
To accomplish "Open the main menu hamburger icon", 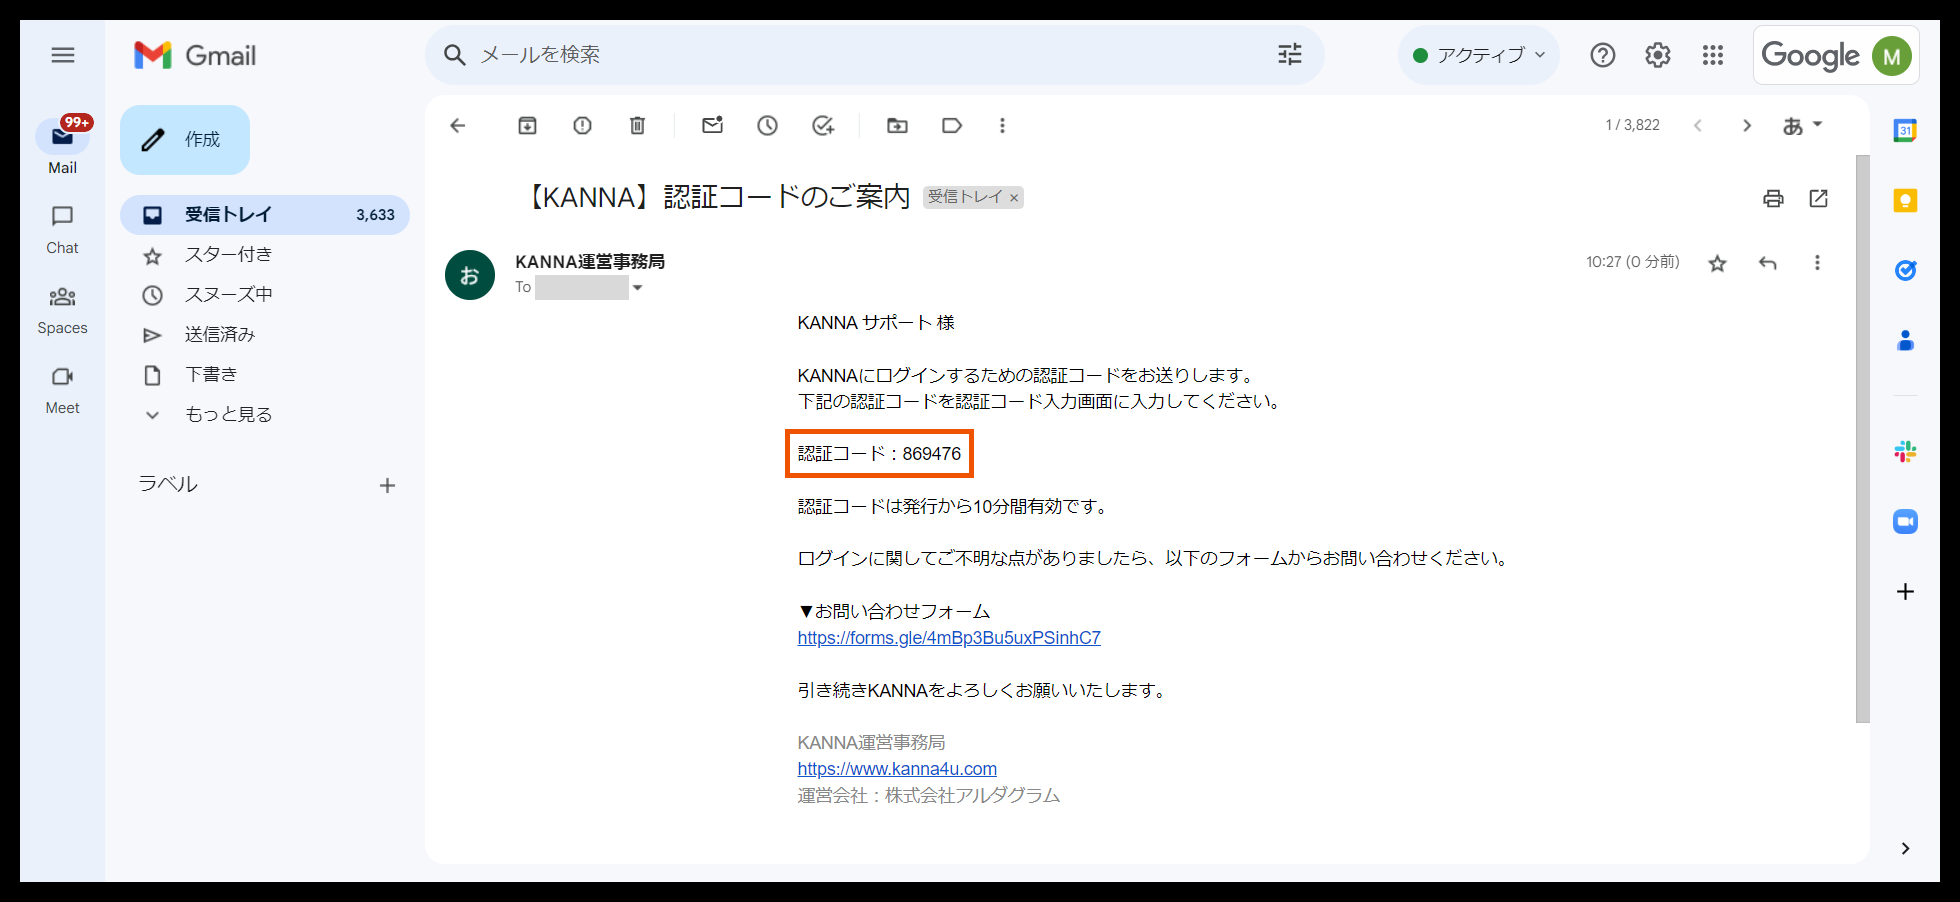I will (63, 55).
